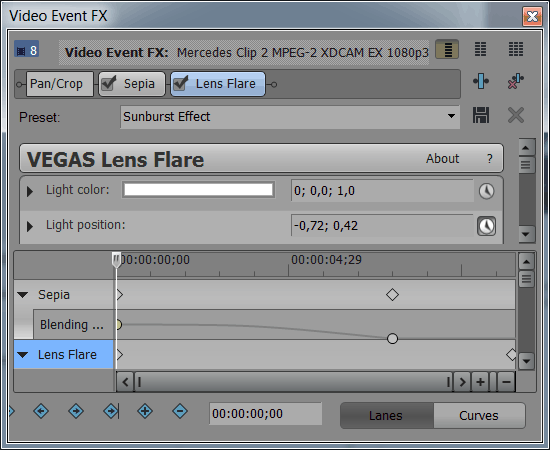Viewport: 550px width, 450px height.
Task: Switch to grid plug-in view
Action: tap(516, 49)
